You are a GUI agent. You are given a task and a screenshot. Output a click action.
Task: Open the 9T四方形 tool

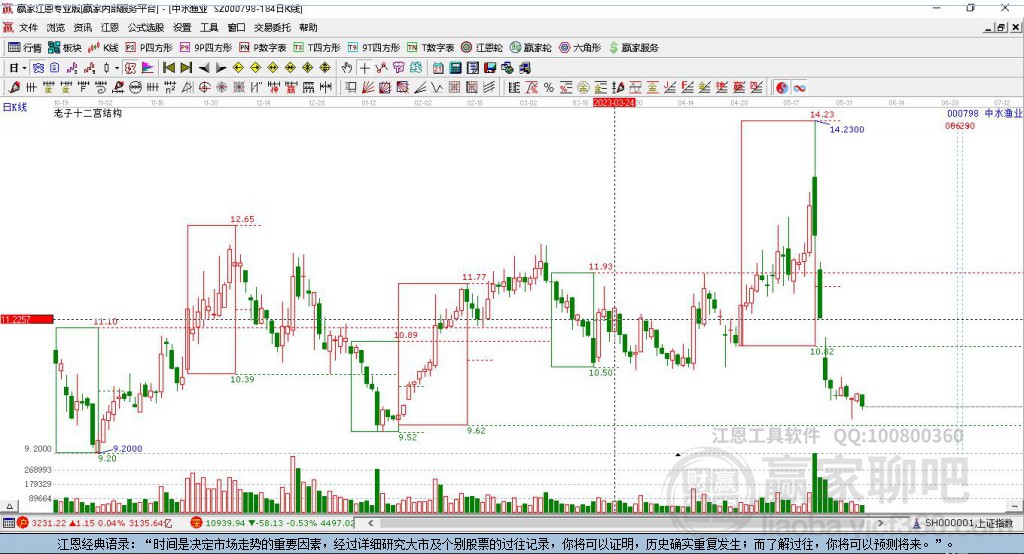pos(374,48)
